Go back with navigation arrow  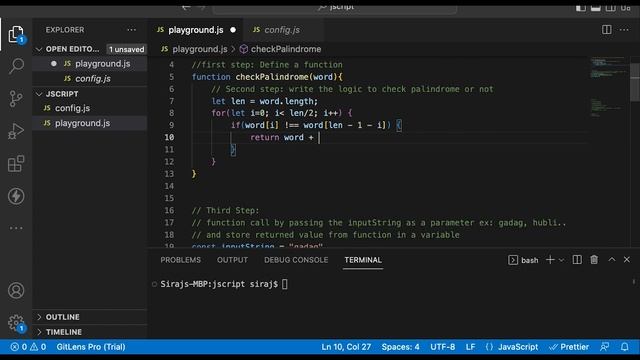[186, 7]
